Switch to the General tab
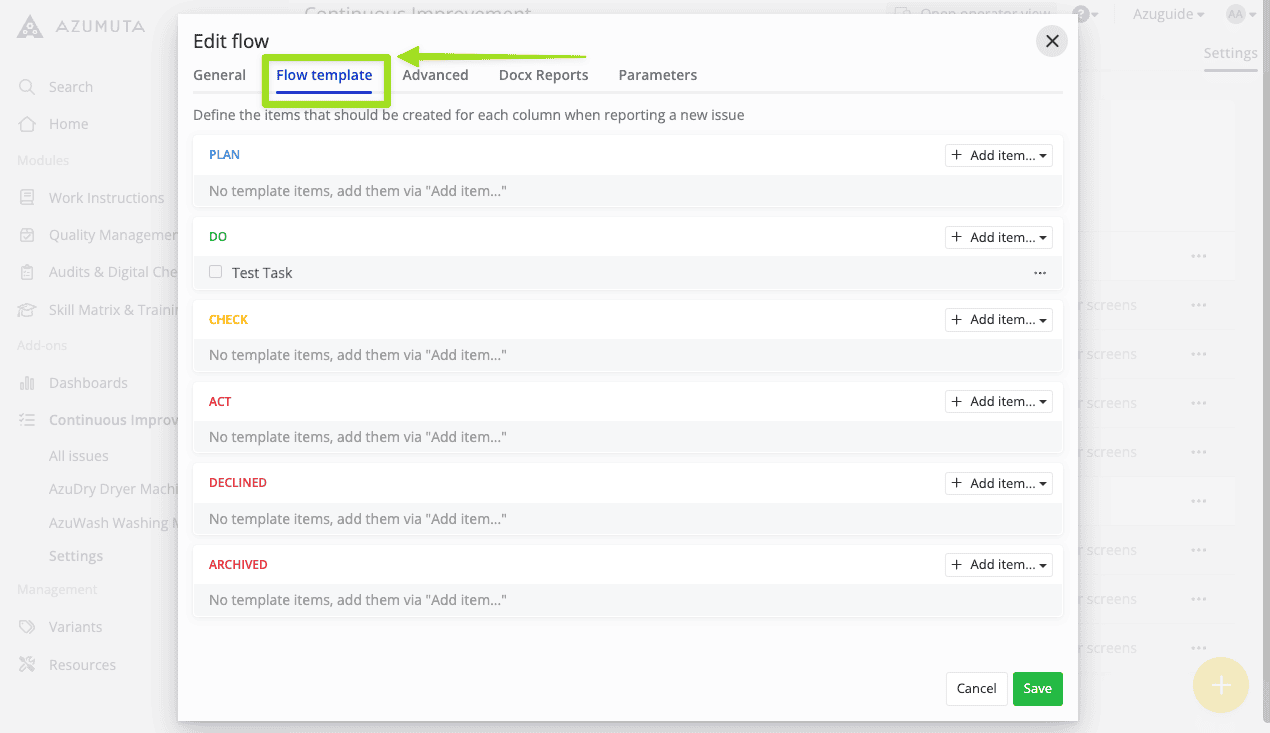 (219, 75)
